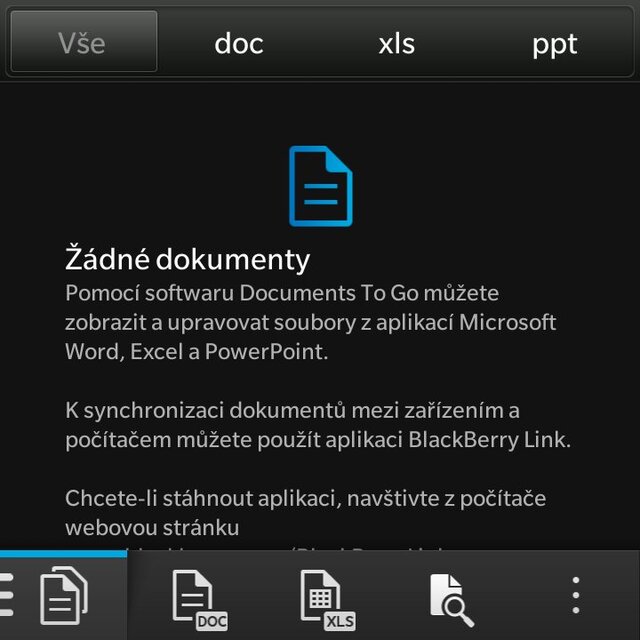This screenshot has width=640, height=640.
Task: Tap the 'Žádné dokumenty' heading
Action: [x=187, y=259]
